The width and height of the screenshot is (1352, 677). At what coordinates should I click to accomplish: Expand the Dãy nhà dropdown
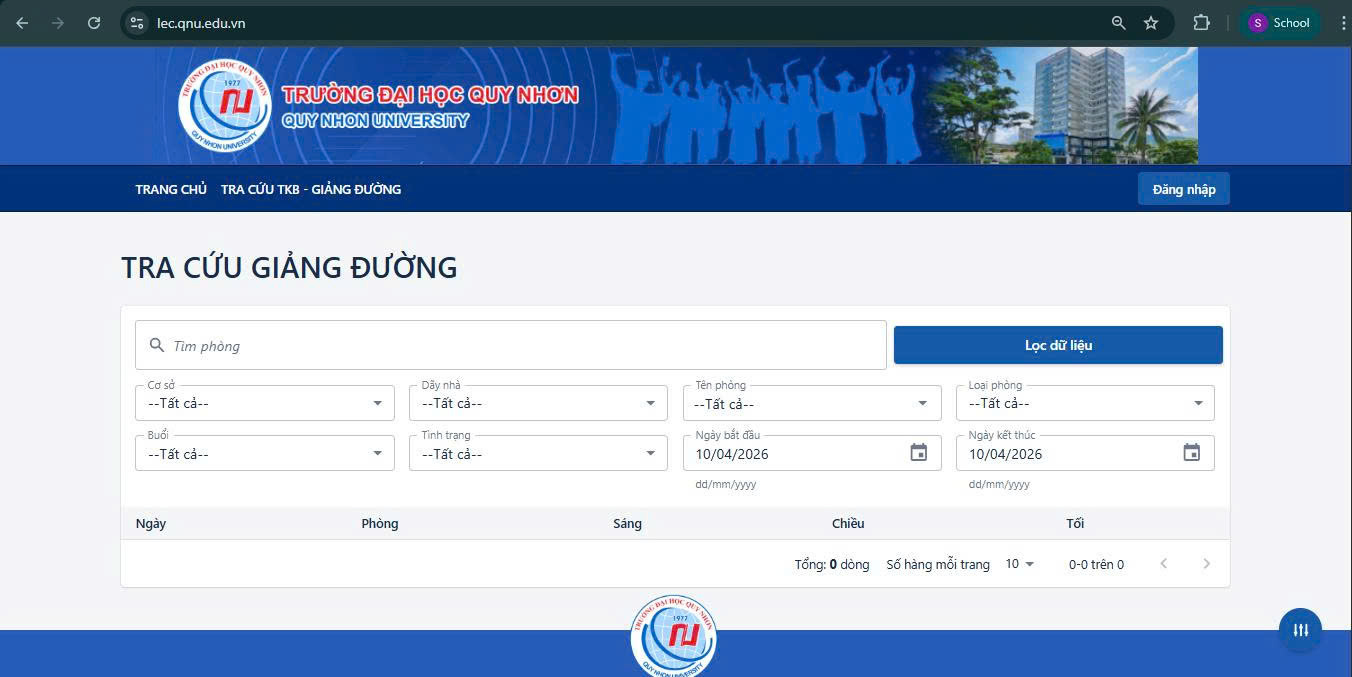(537, 404)
